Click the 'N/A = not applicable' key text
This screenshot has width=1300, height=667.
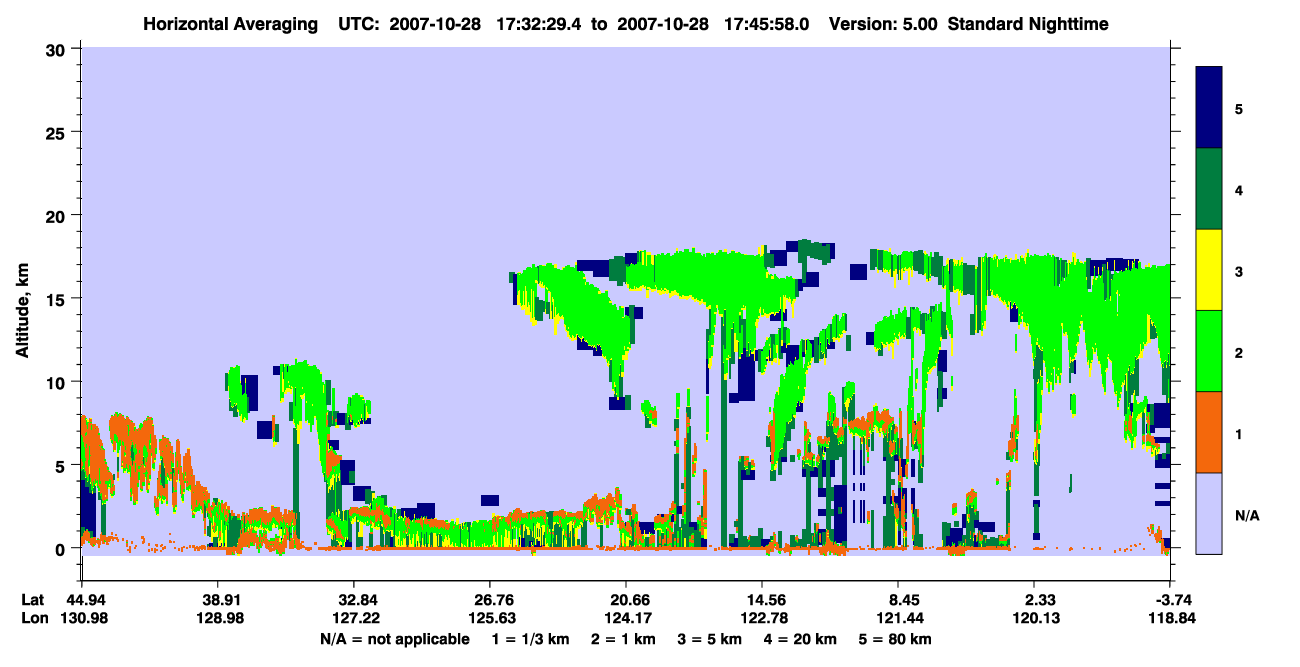click(395, 639)
